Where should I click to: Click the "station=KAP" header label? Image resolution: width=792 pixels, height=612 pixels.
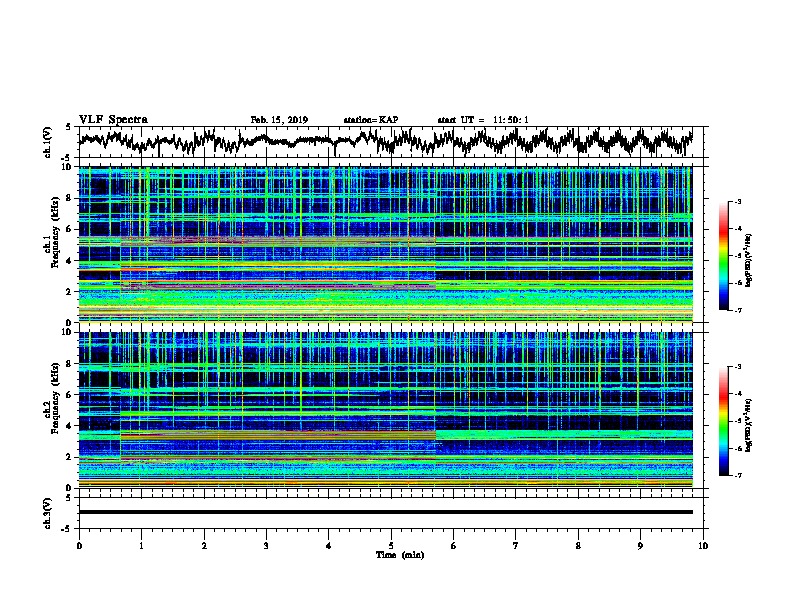(x=371, y=120)
